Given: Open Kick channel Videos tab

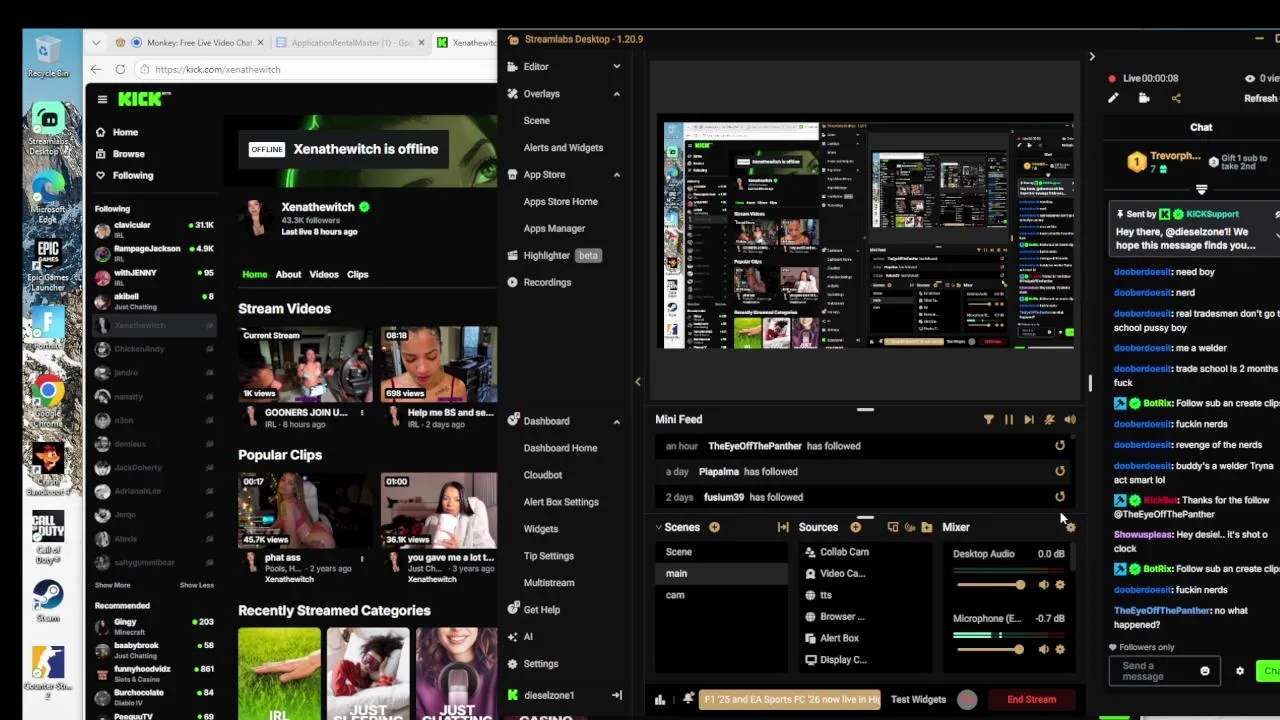Looking at the screenshot, I should 323,274.
